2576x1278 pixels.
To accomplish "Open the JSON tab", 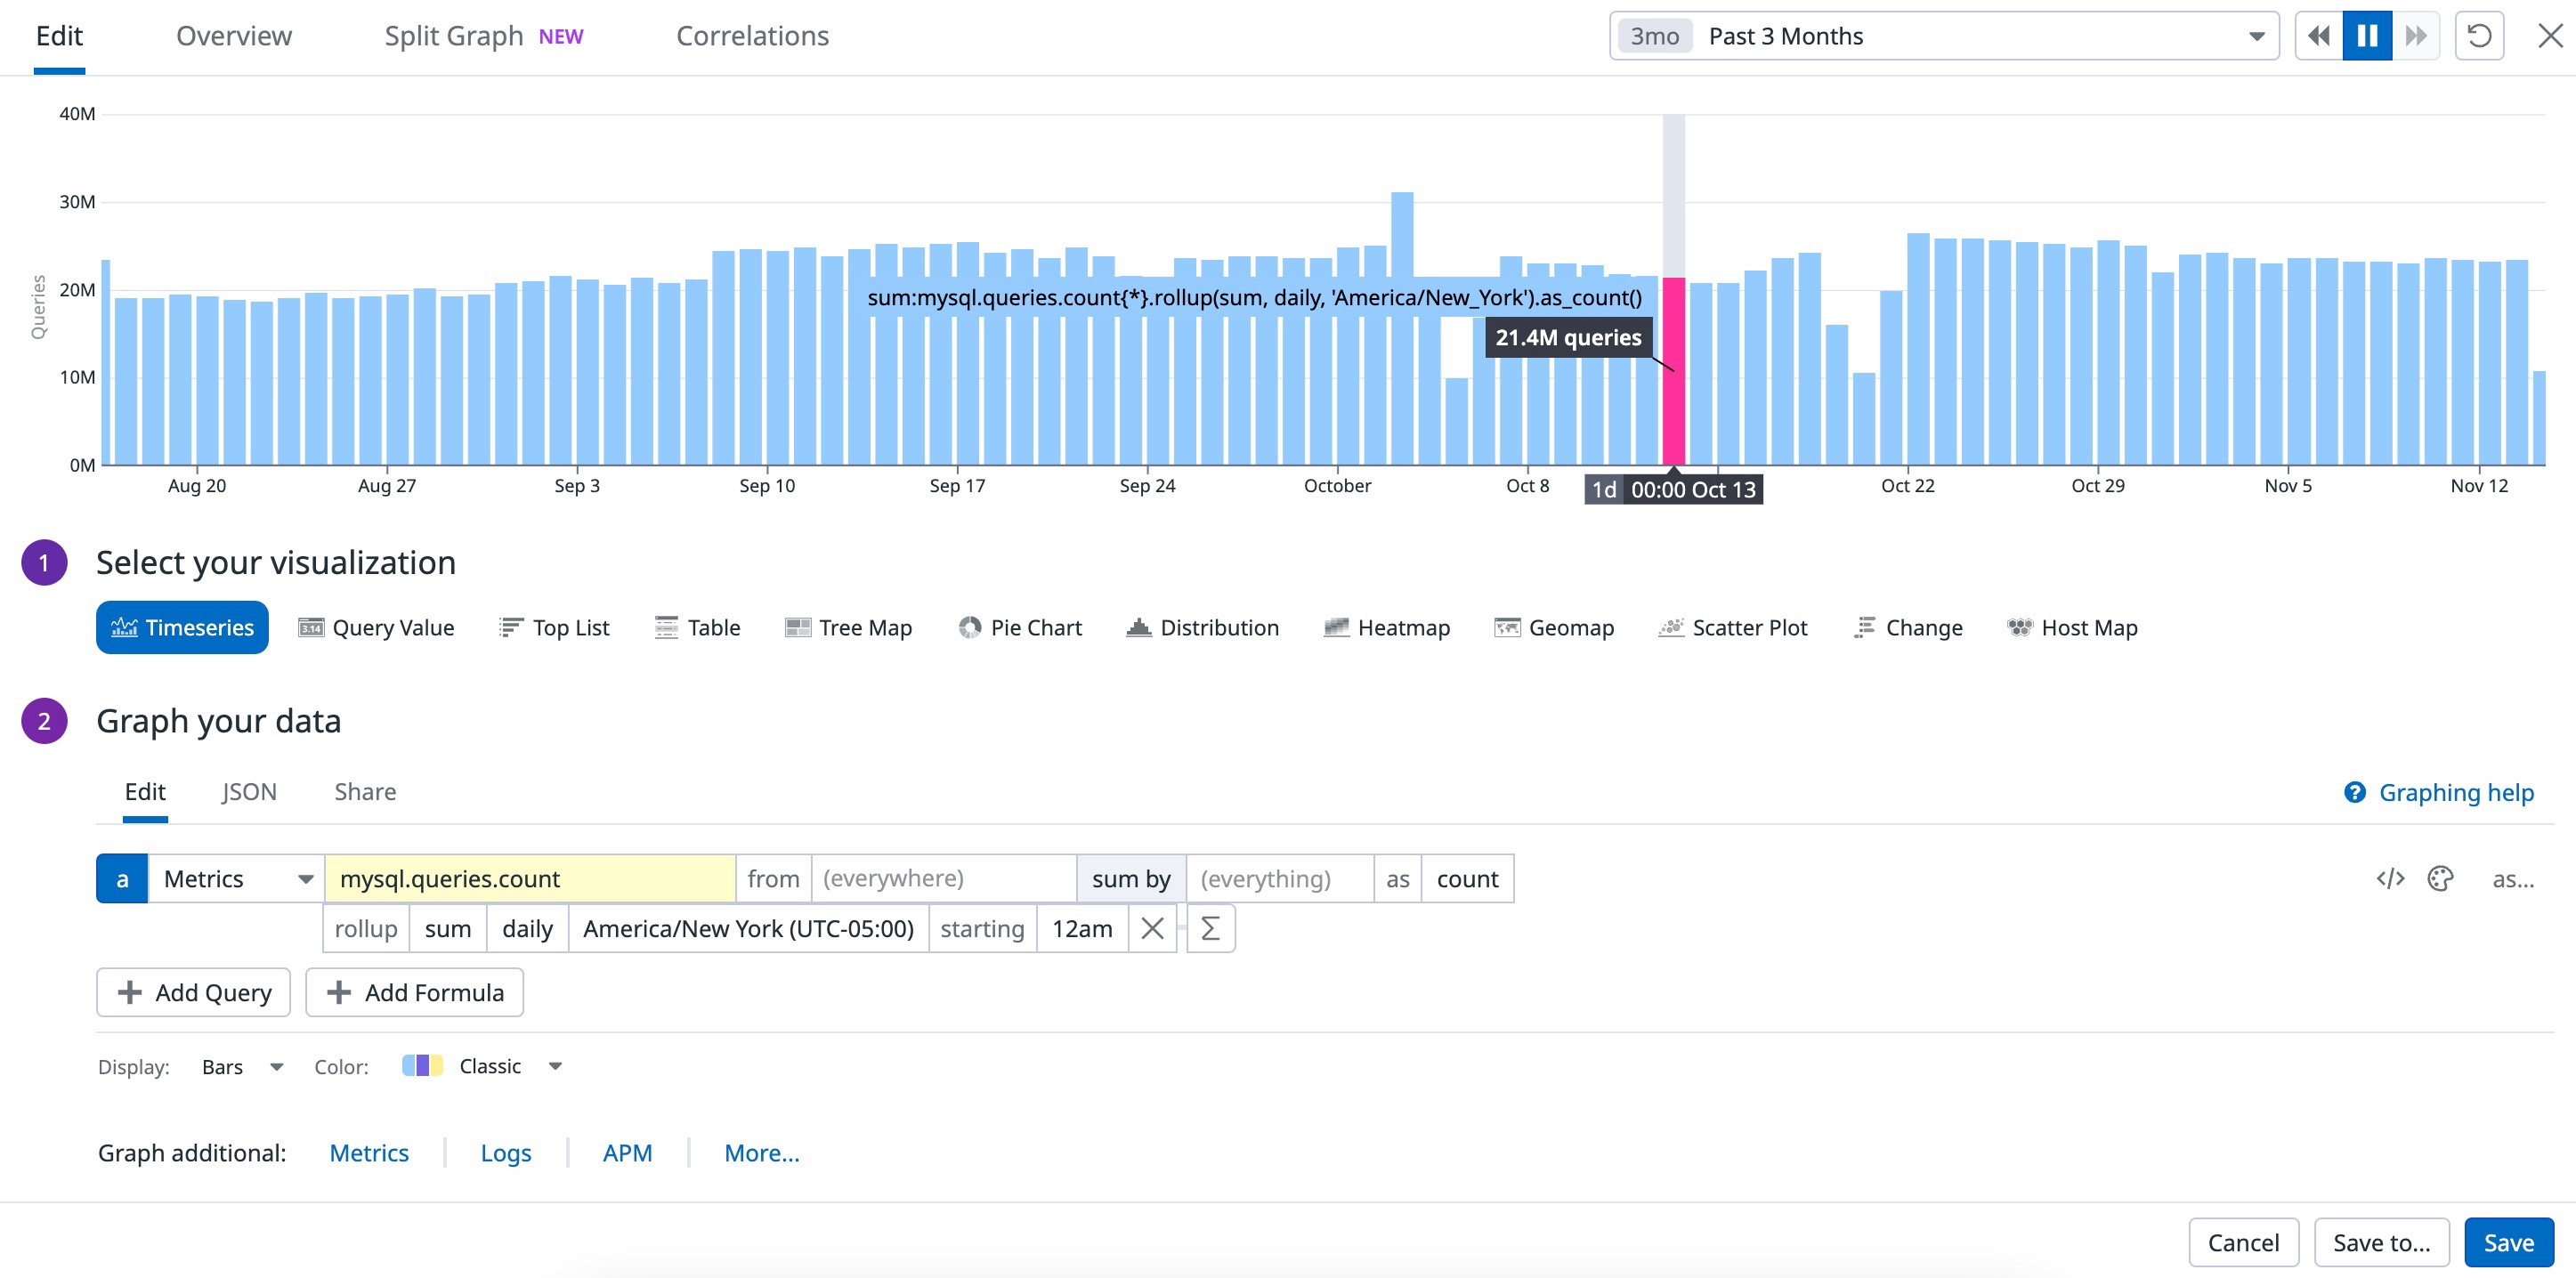I will tap(249, 792).
